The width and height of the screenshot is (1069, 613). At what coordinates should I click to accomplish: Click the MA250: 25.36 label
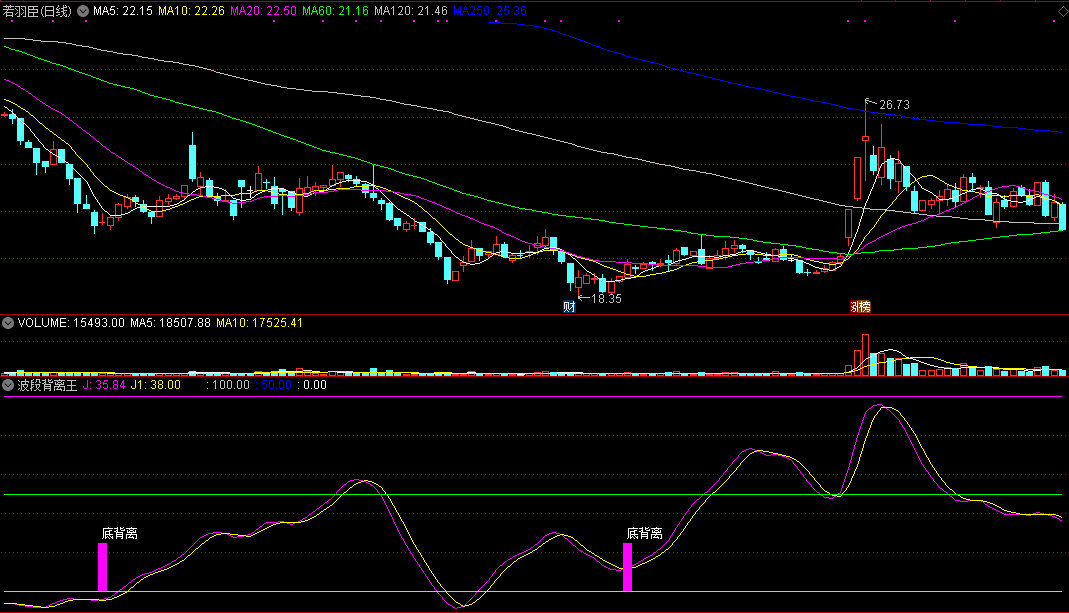click(490, 11)
